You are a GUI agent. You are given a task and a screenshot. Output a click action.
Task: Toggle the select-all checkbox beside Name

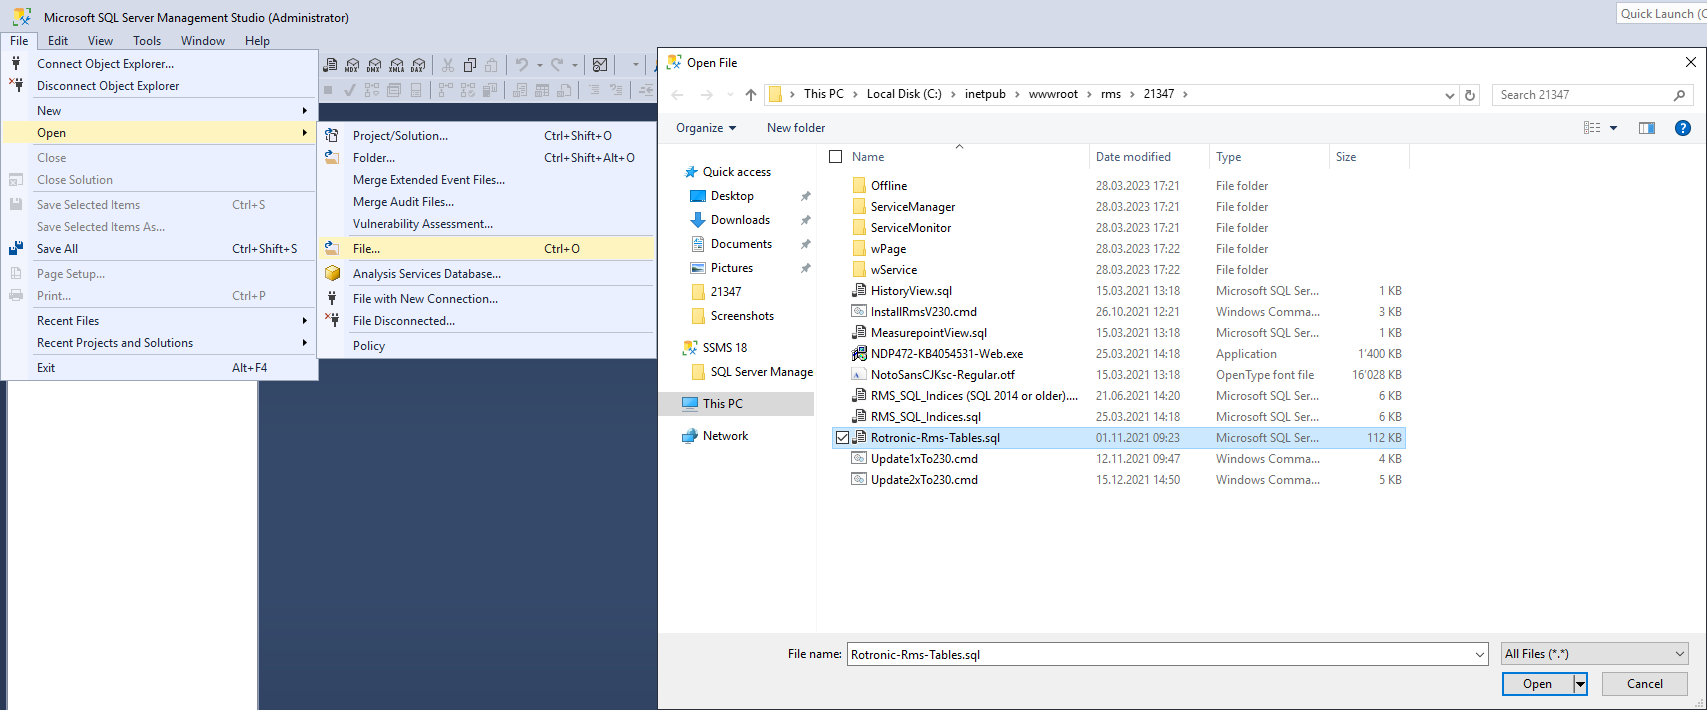click(836, 157)
